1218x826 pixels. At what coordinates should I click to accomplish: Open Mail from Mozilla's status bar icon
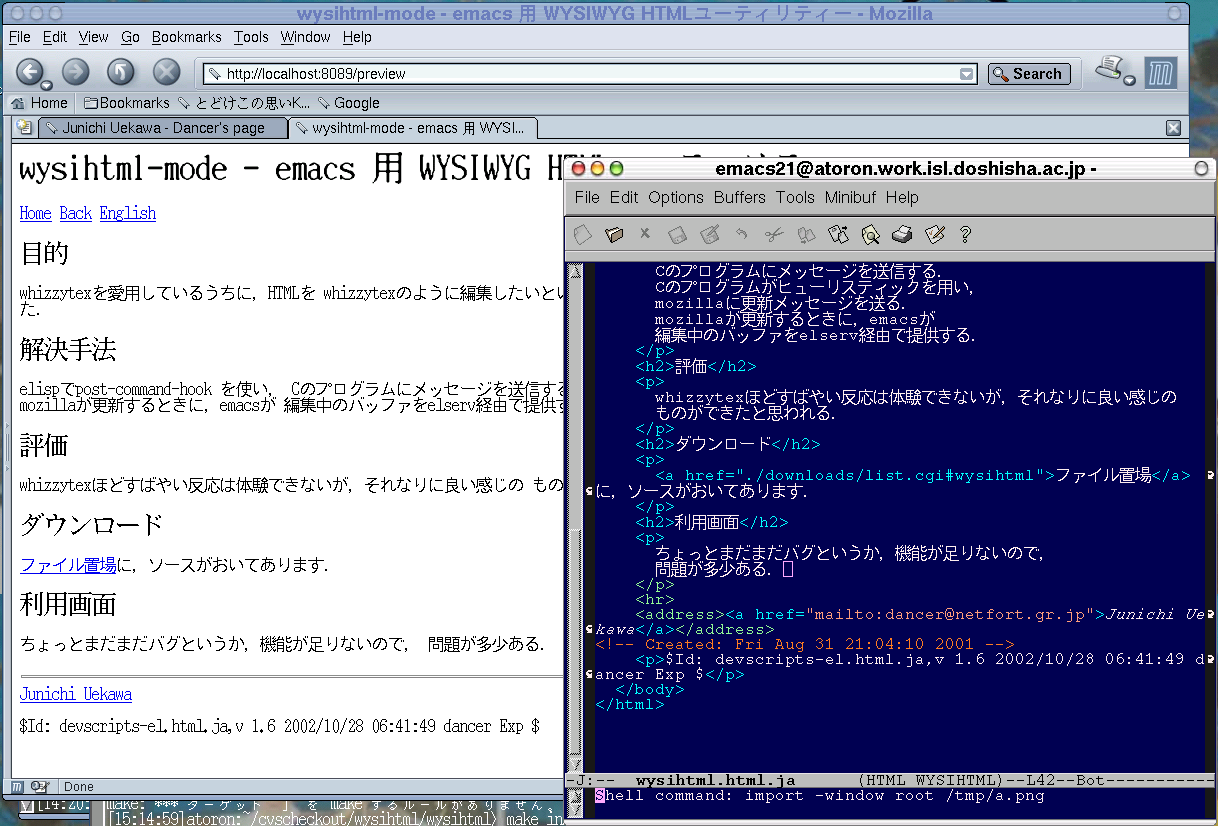point(40,786)
